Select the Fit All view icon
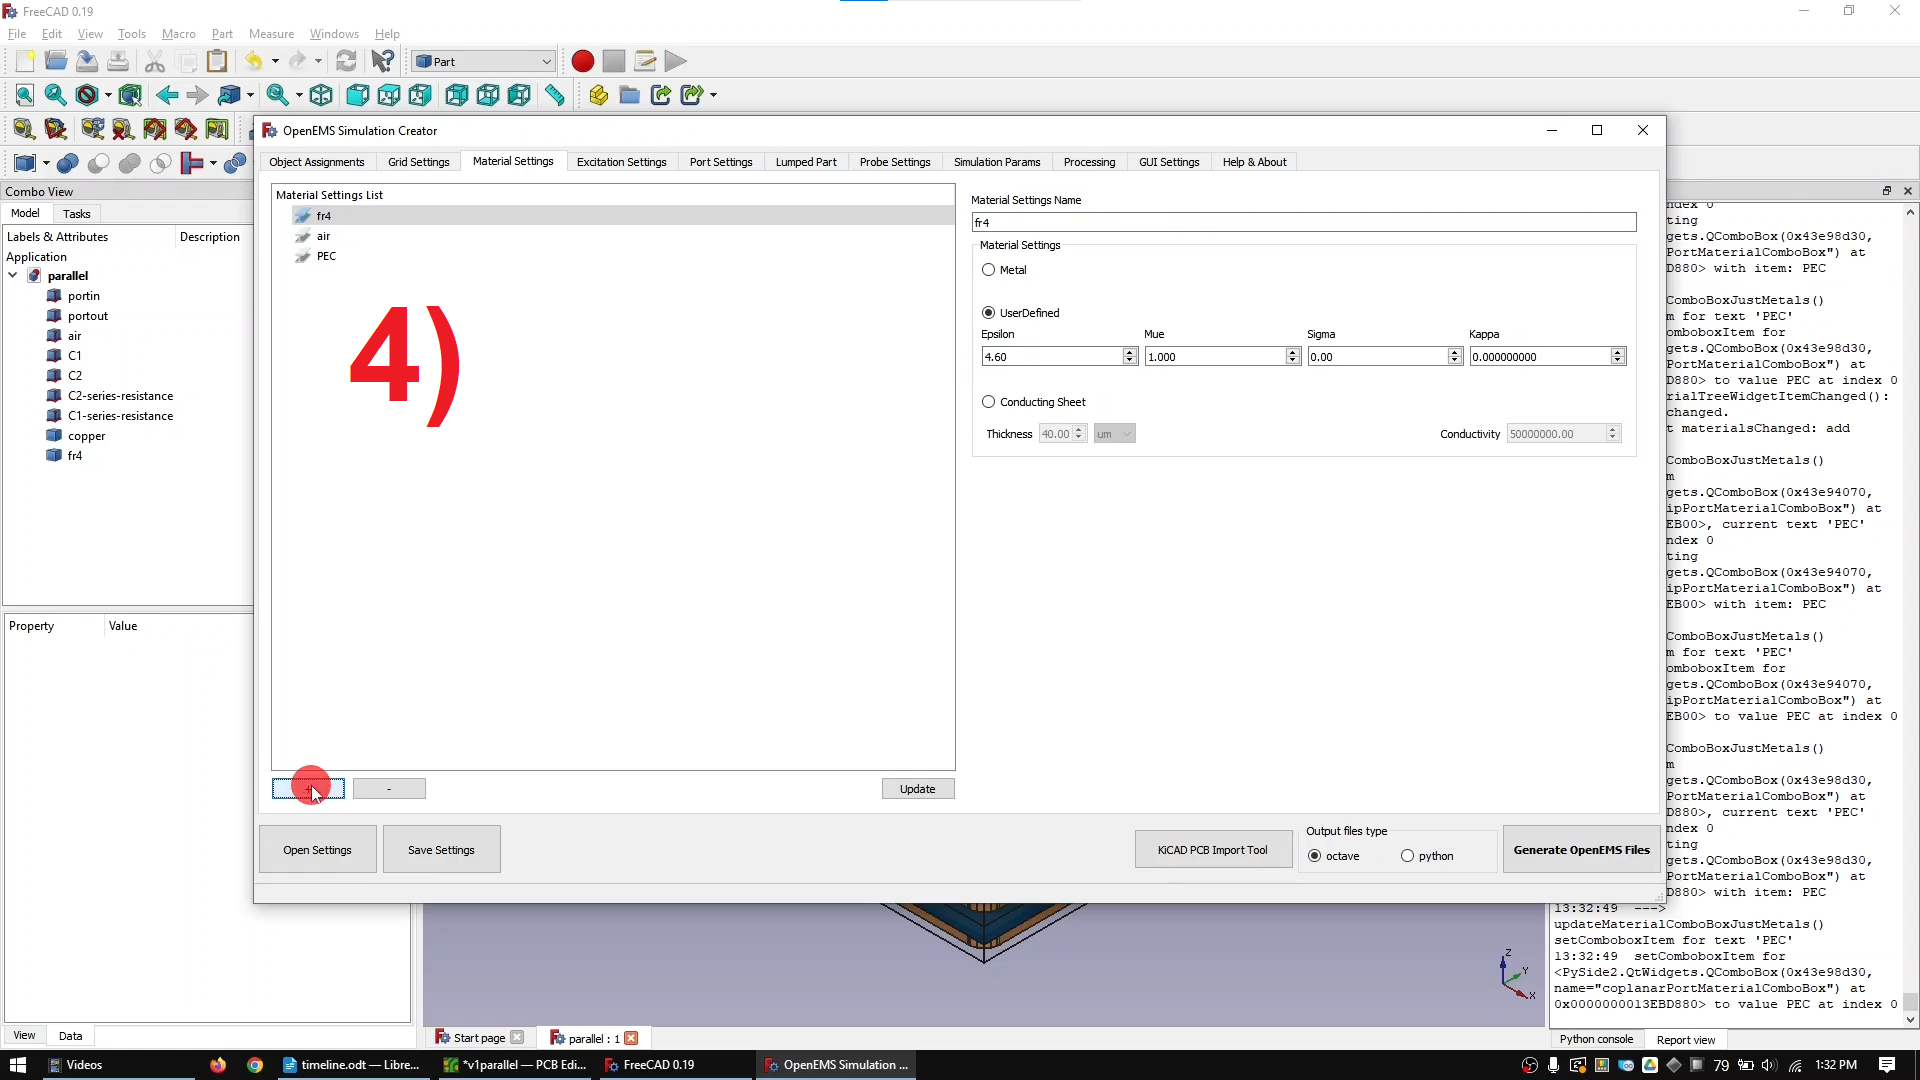Image resolution: width=1920 pixels, height=1080 pixels. (x=24, y=95)
